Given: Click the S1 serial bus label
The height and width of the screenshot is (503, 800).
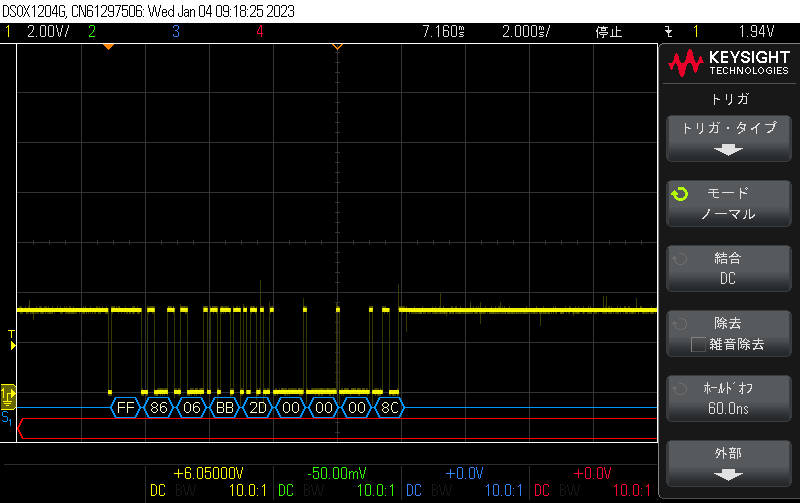Looking at the screenshot, I should (7, 417).
